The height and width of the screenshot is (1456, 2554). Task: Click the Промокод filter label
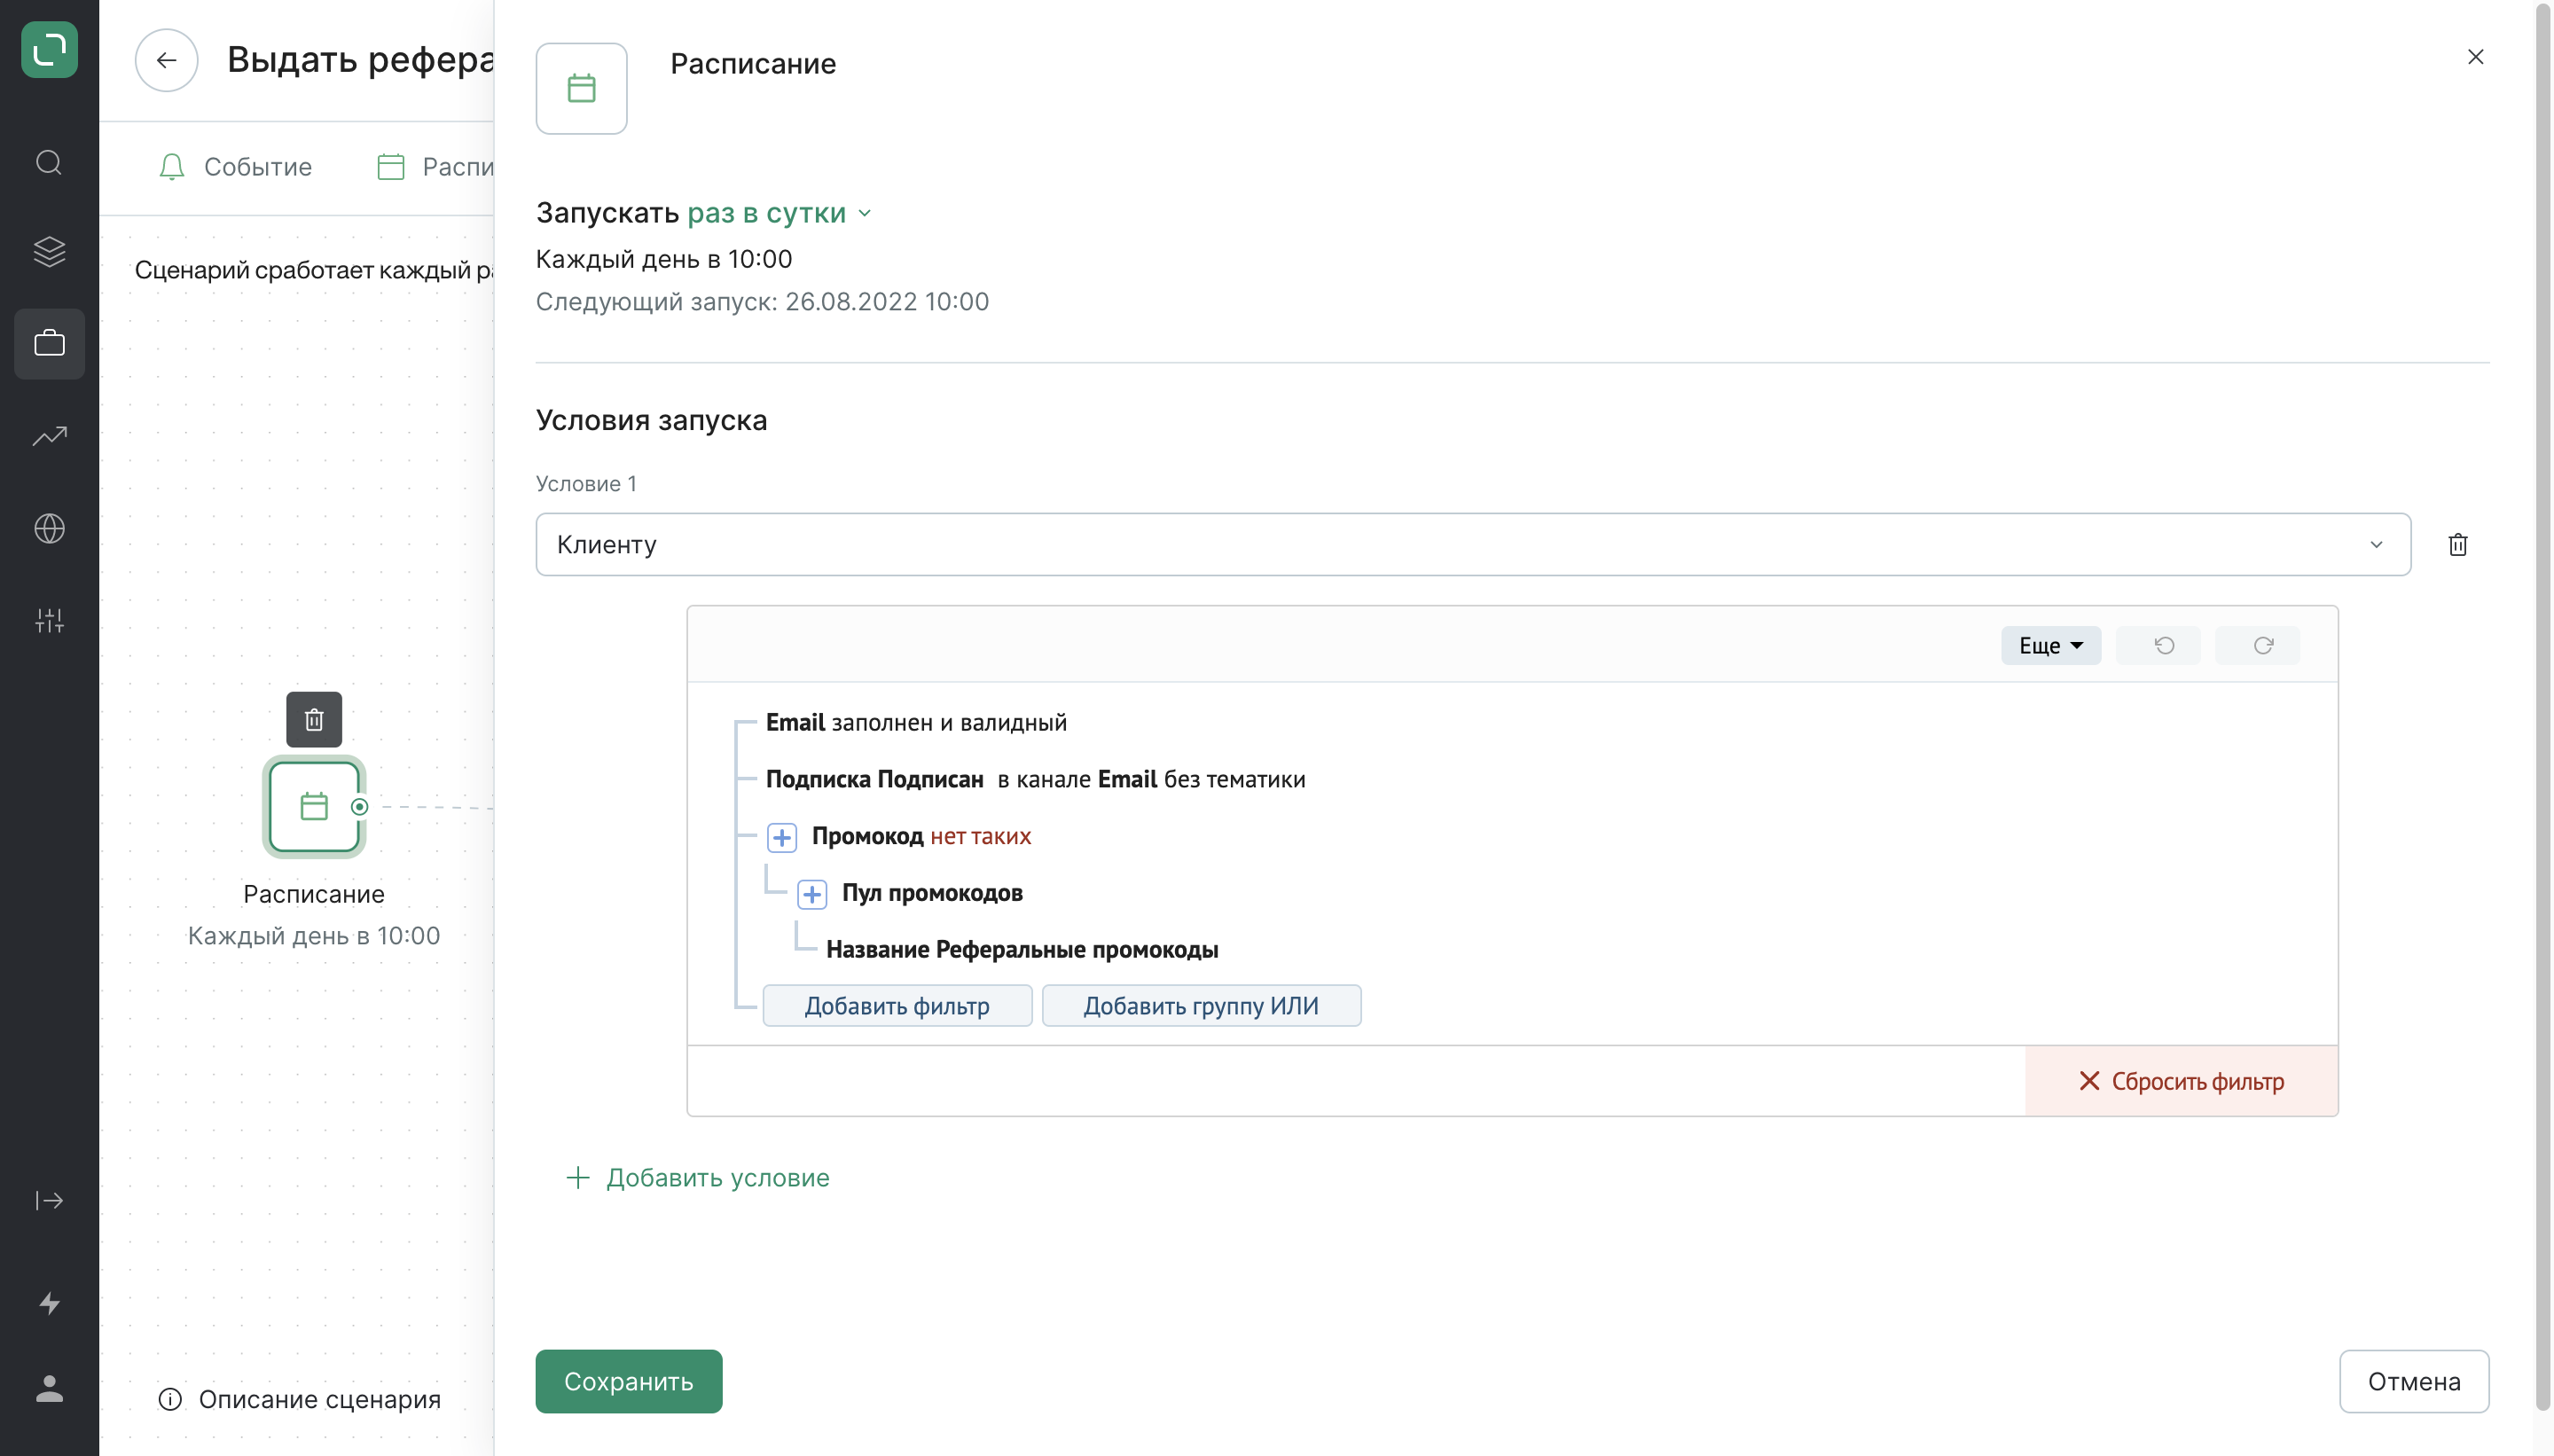pos(867,836)
